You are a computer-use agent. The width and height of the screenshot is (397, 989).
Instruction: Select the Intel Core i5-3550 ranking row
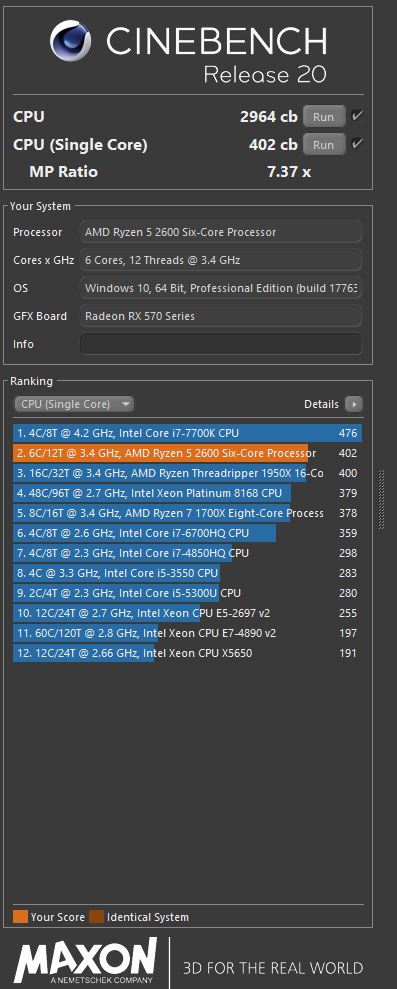[187, 573]
